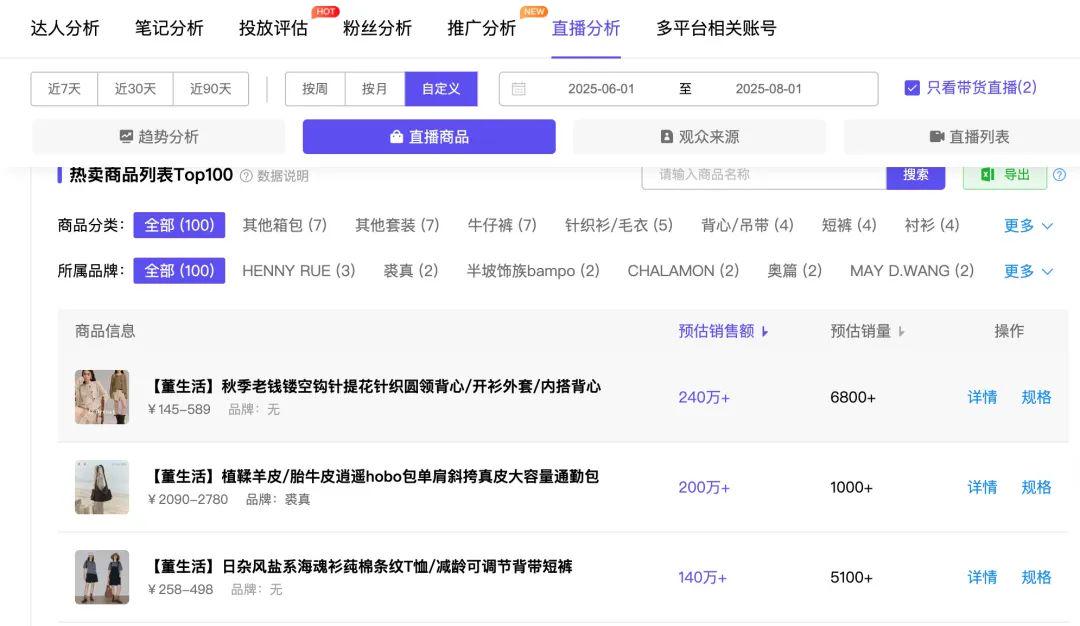This screenshot has height=626, width=1080.
Task: Open the 趋势分析 section
Action: [x=158, y=136]
